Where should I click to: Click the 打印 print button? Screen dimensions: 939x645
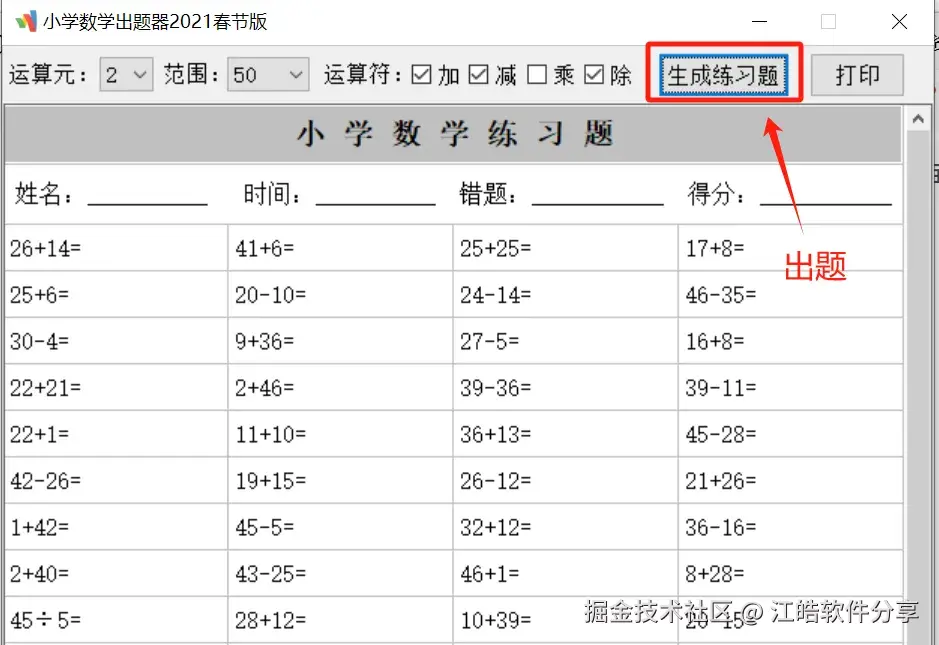pos(857,73)
